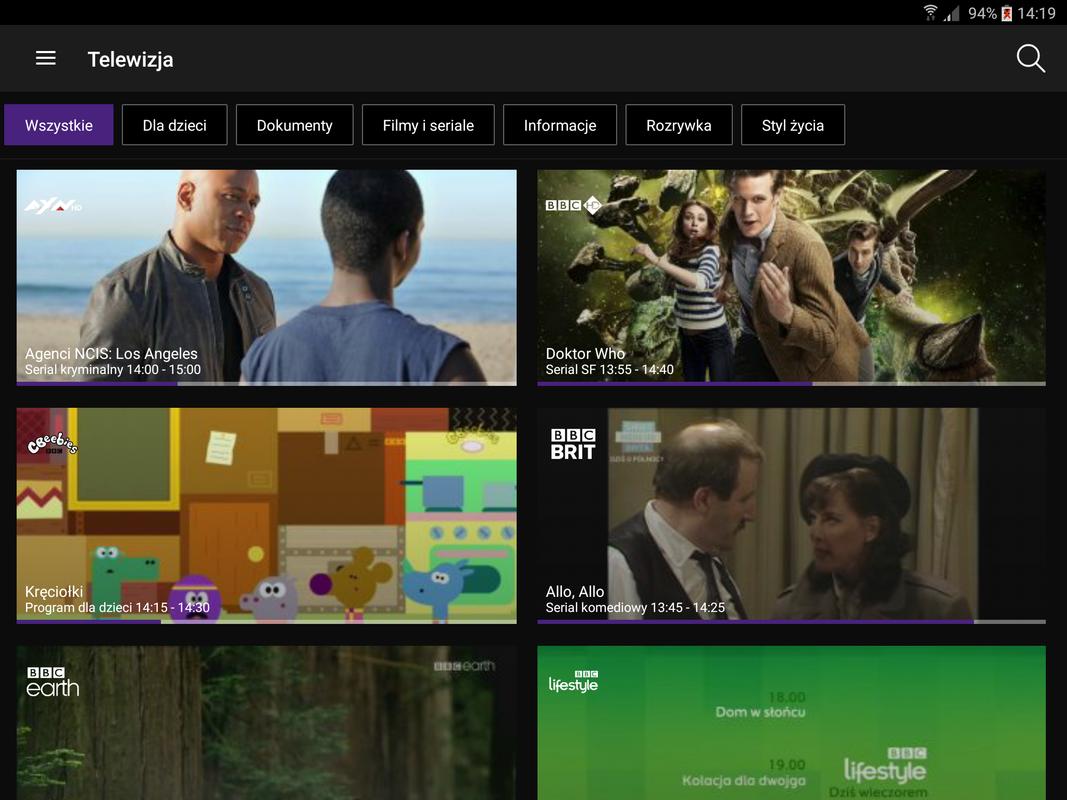Viewport: 1067px width, 800px height.
Task: Tap 'Kolacja dla dwojga' schedule text
Action: coord(744,781)
